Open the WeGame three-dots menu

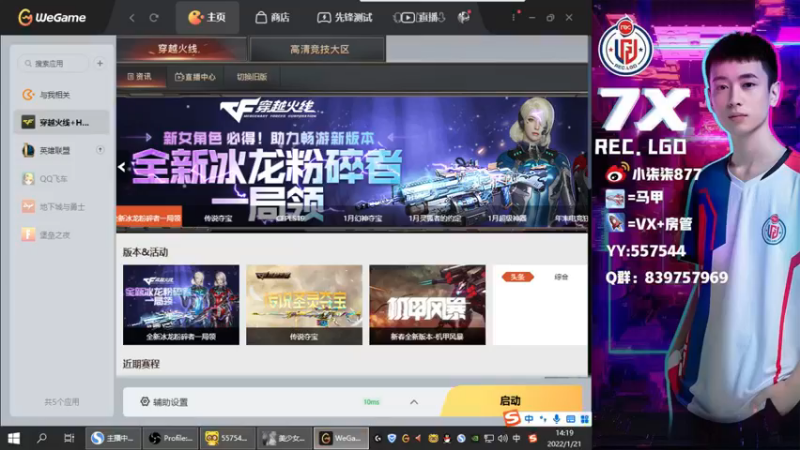pyautogui.click(x=513, y=17)
